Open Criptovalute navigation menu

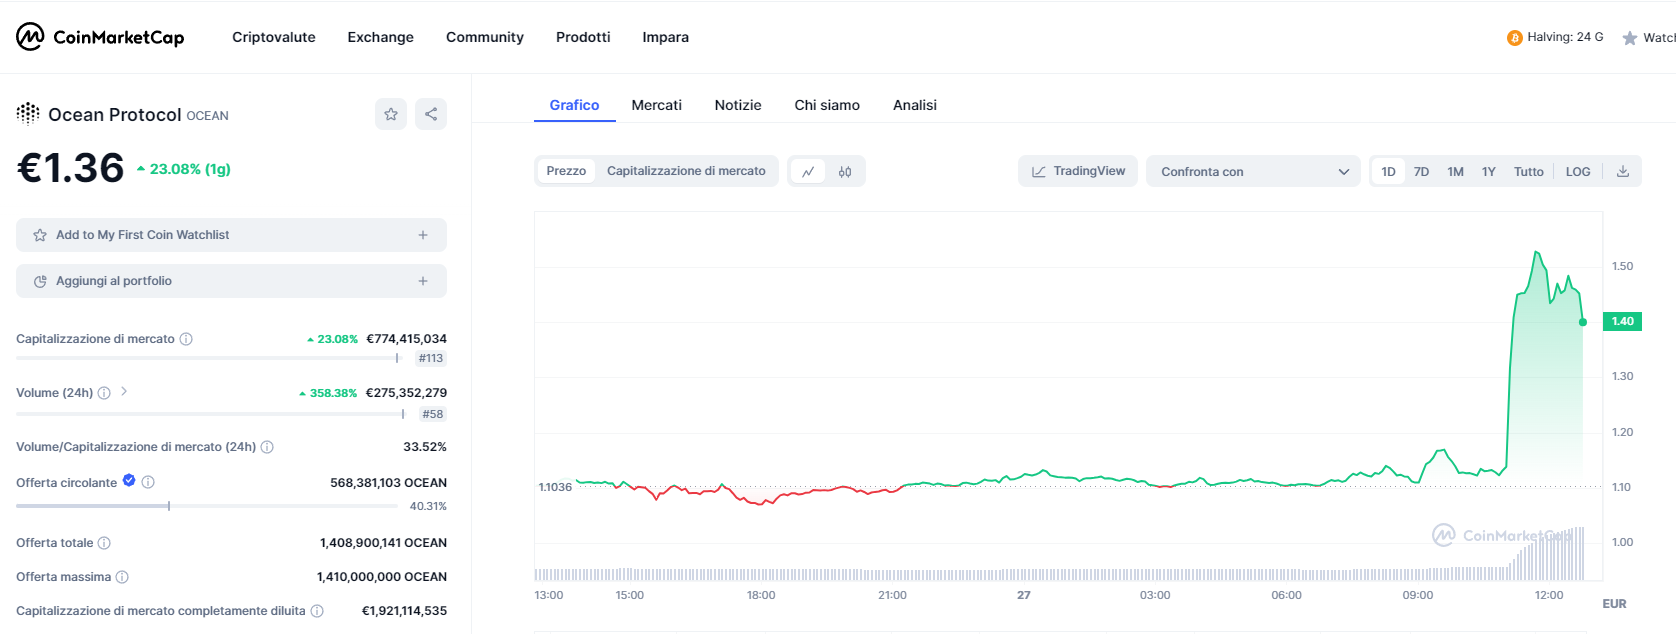(x=273, y=37)
